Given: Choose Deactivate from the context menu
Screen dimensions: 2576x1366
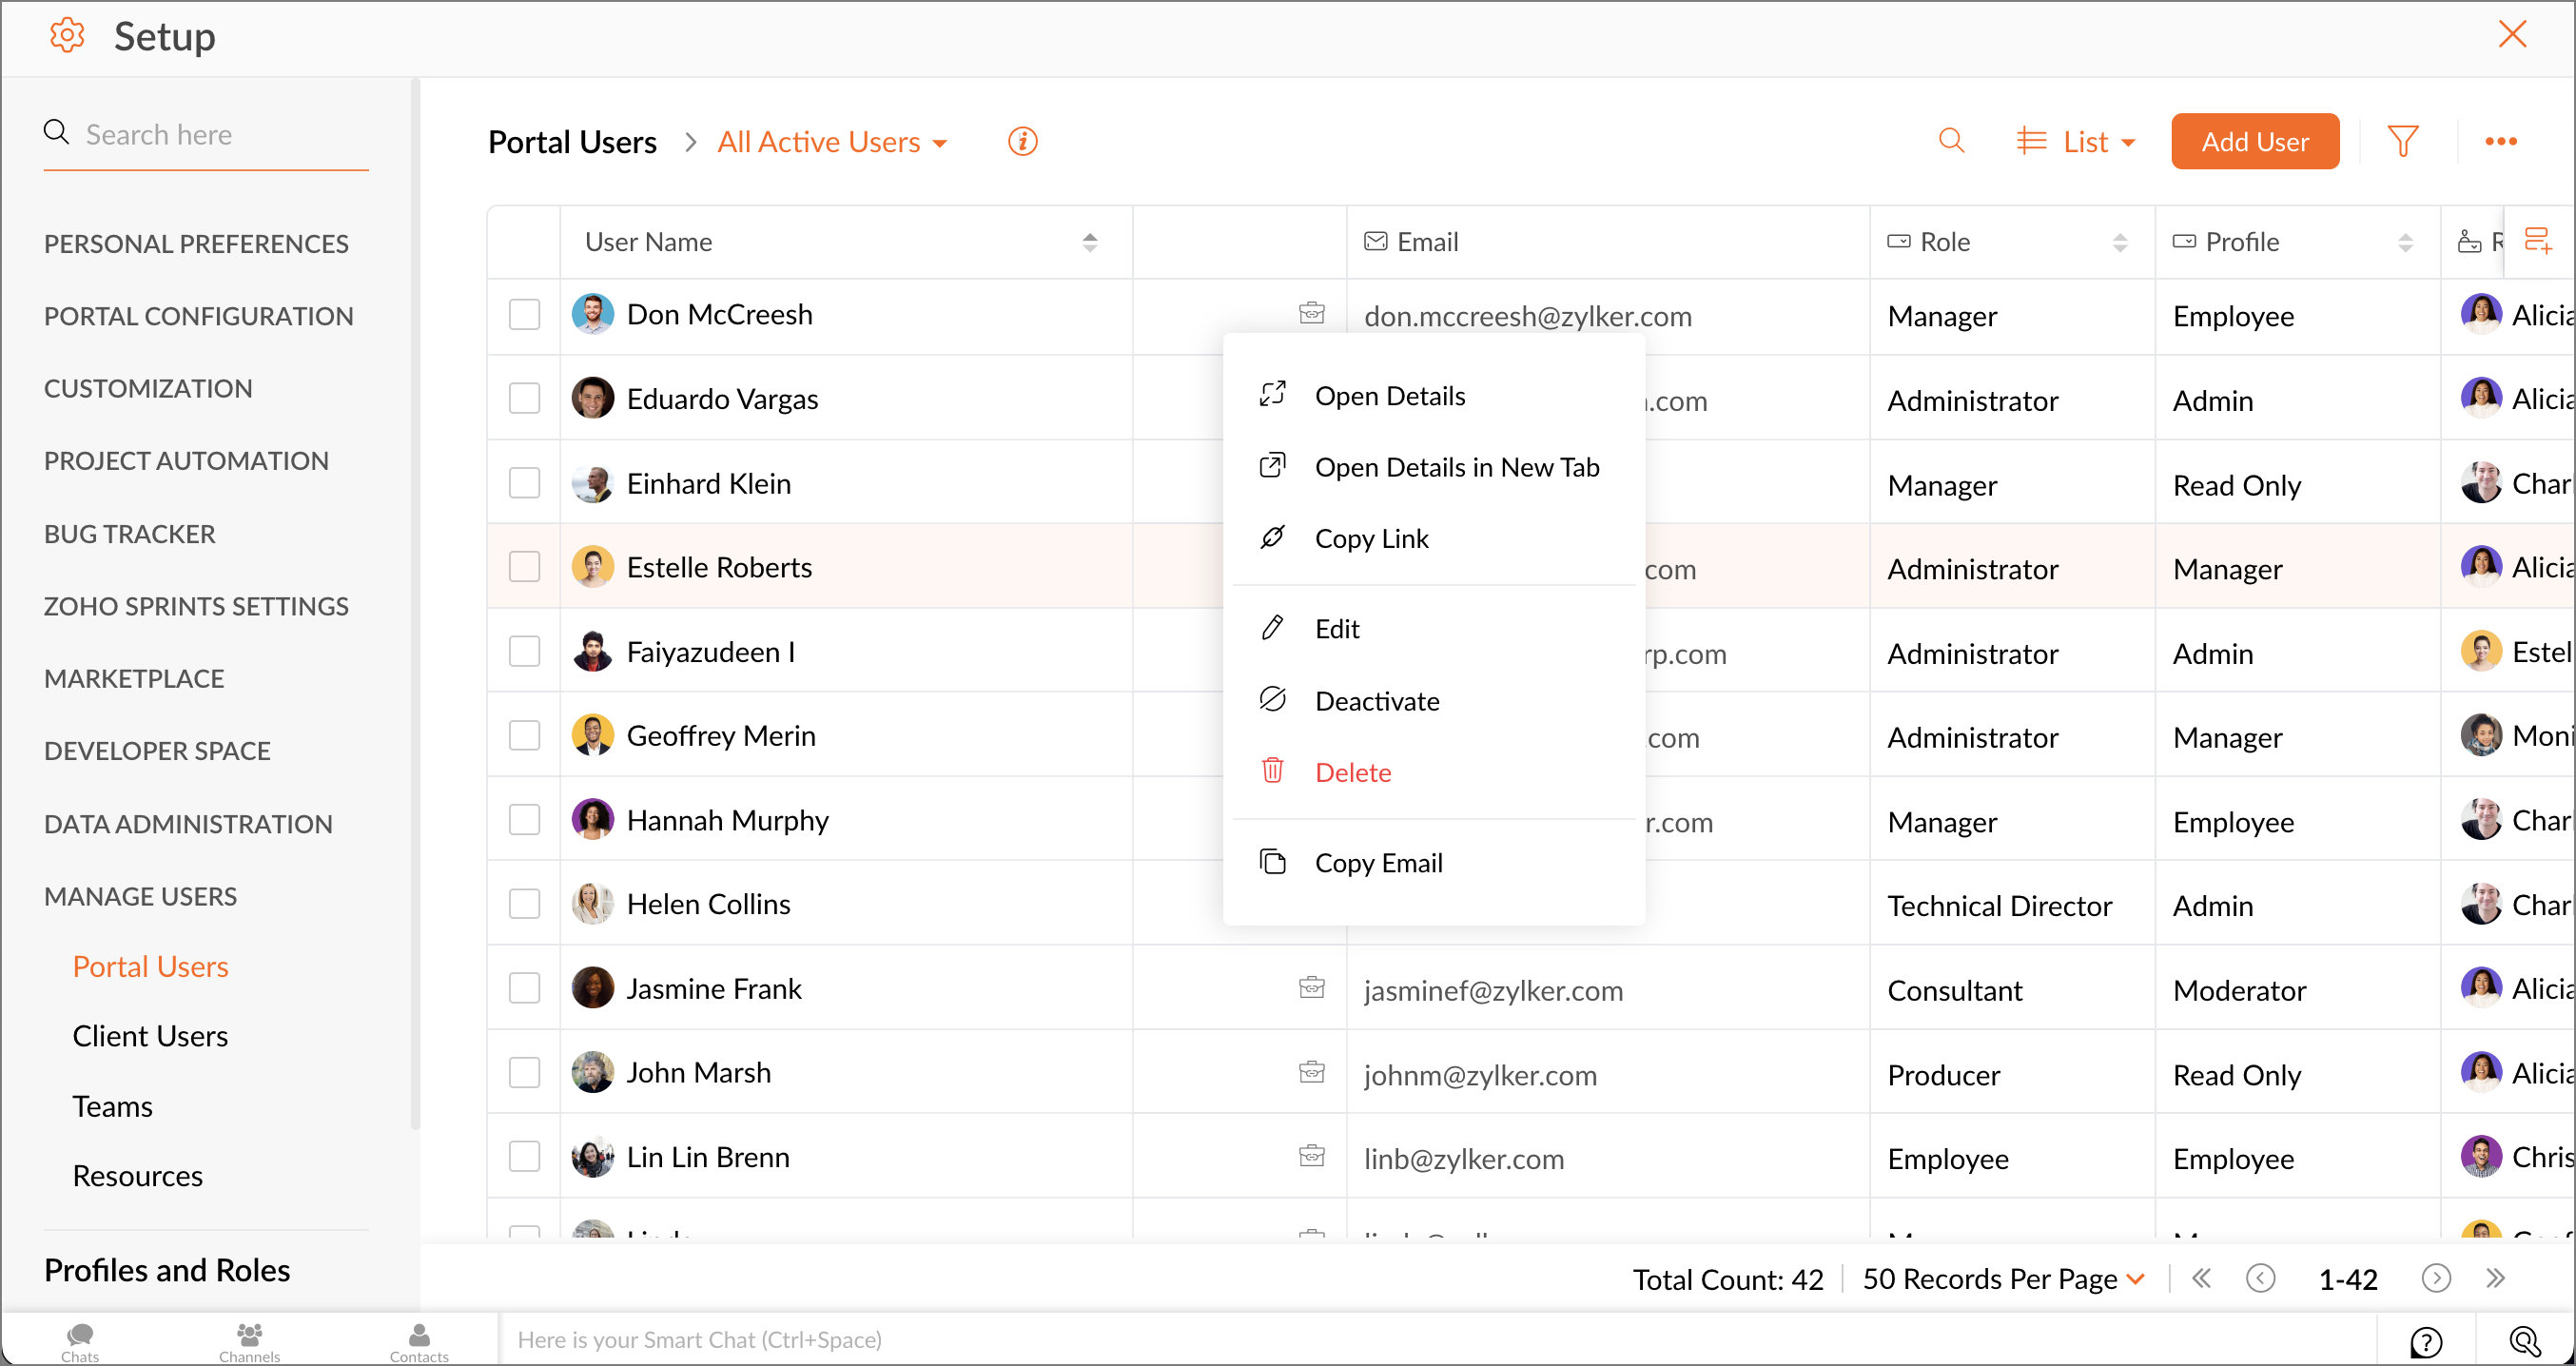Looking at the screenshot, I should [x=1376, y=700].
